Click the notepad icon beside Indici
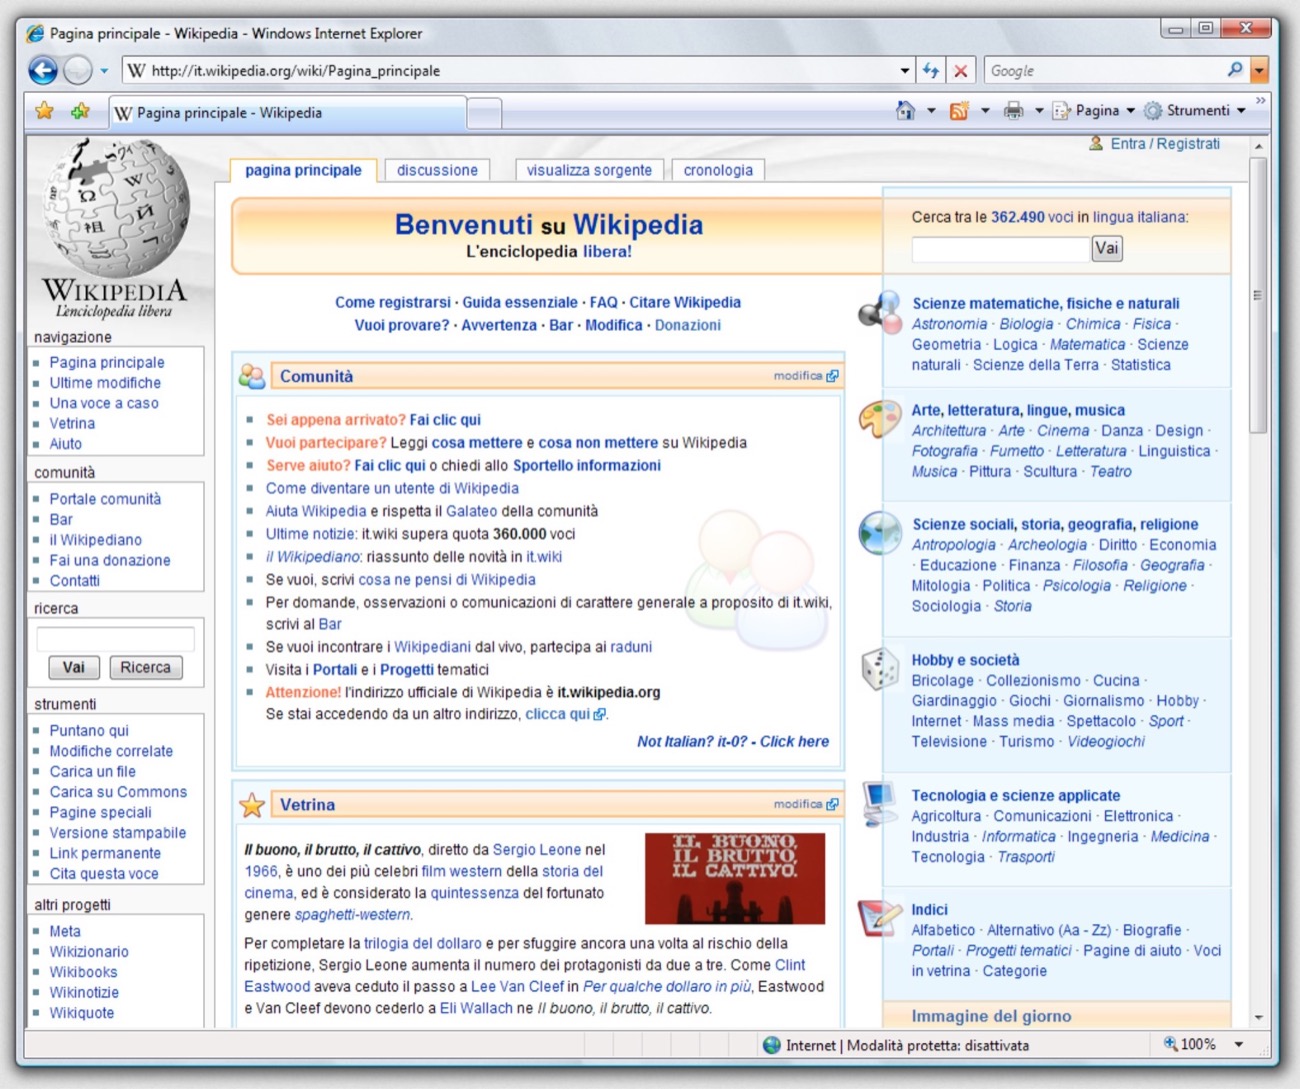The width and height of the screenshot is (1300, 1089). pyautogui.click(x=880, y=917)
